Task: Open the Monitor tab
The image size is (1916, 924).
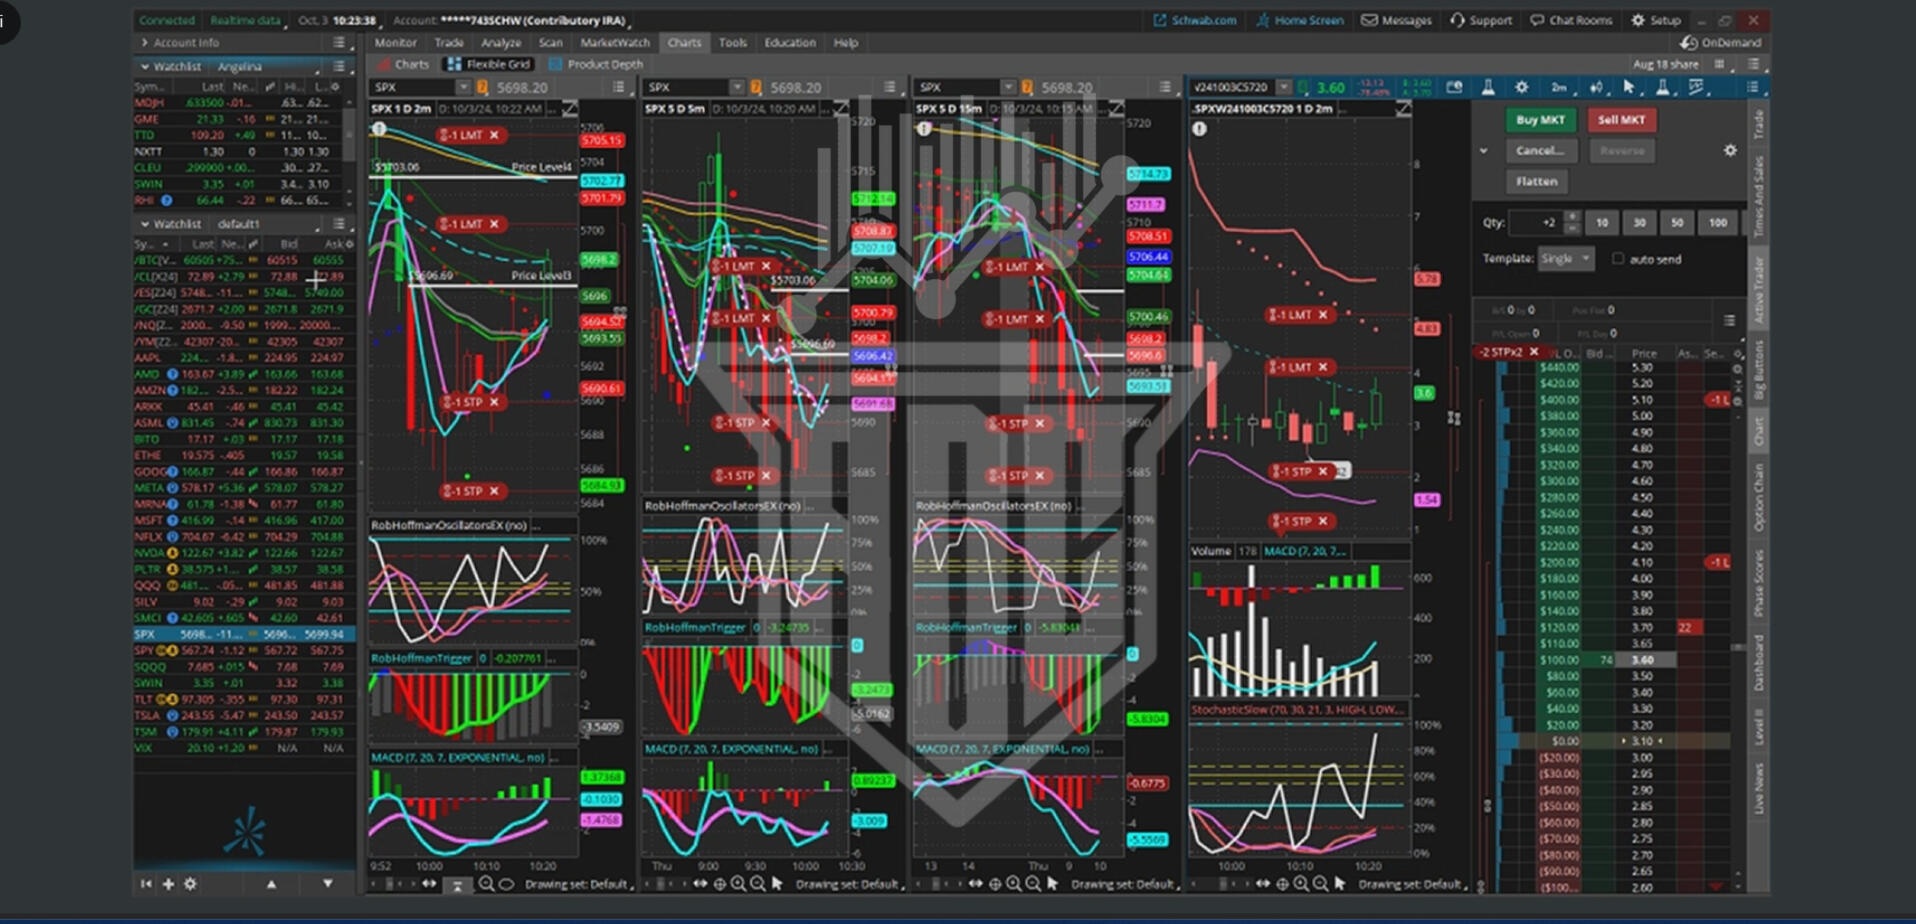Action: tap(395, 42)
